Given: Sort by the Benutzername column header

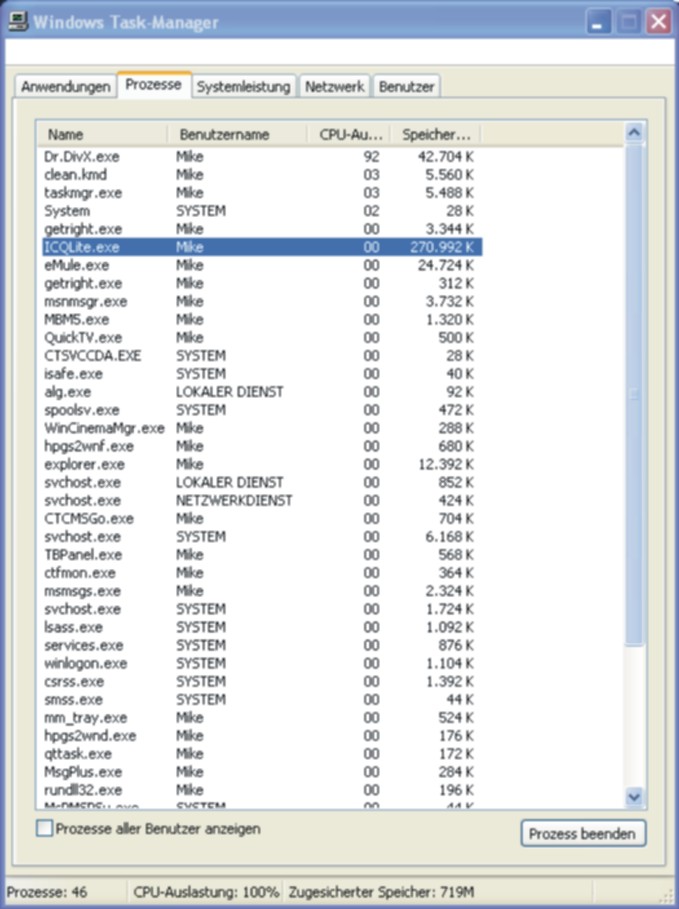Looking at the screenshot, I should click(x=238, y=134).
